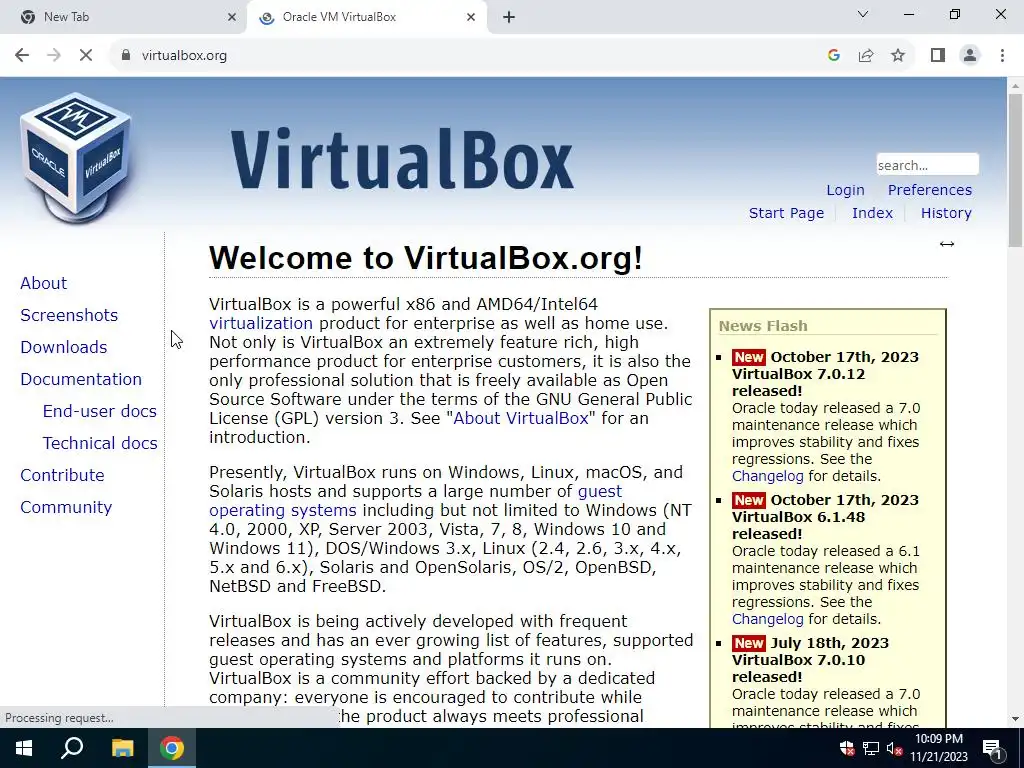Bookmark this tab with star icon
This screenshot has height=768, width=1024.
pyautogui.click(x=898, y=56)
